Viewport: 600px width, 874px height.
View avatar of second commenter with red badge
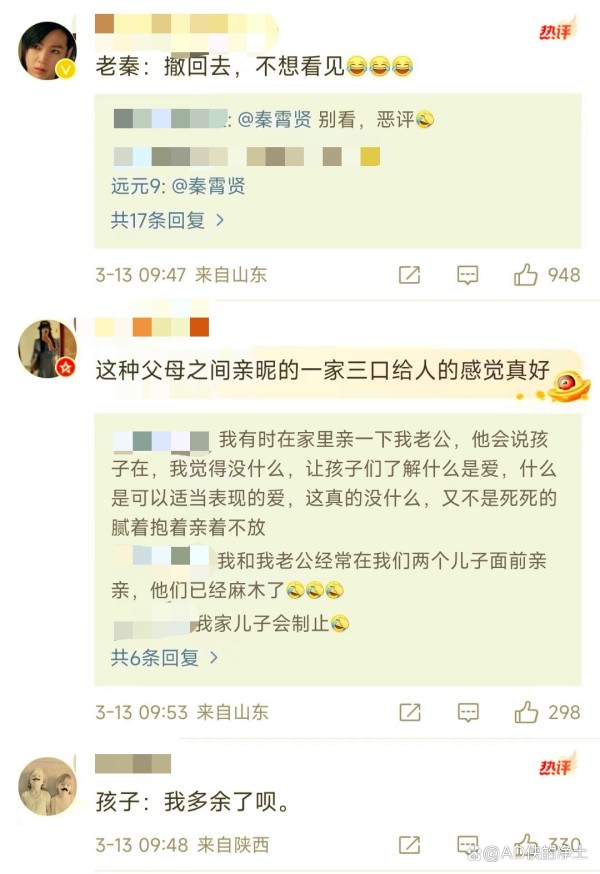point(47,349)
